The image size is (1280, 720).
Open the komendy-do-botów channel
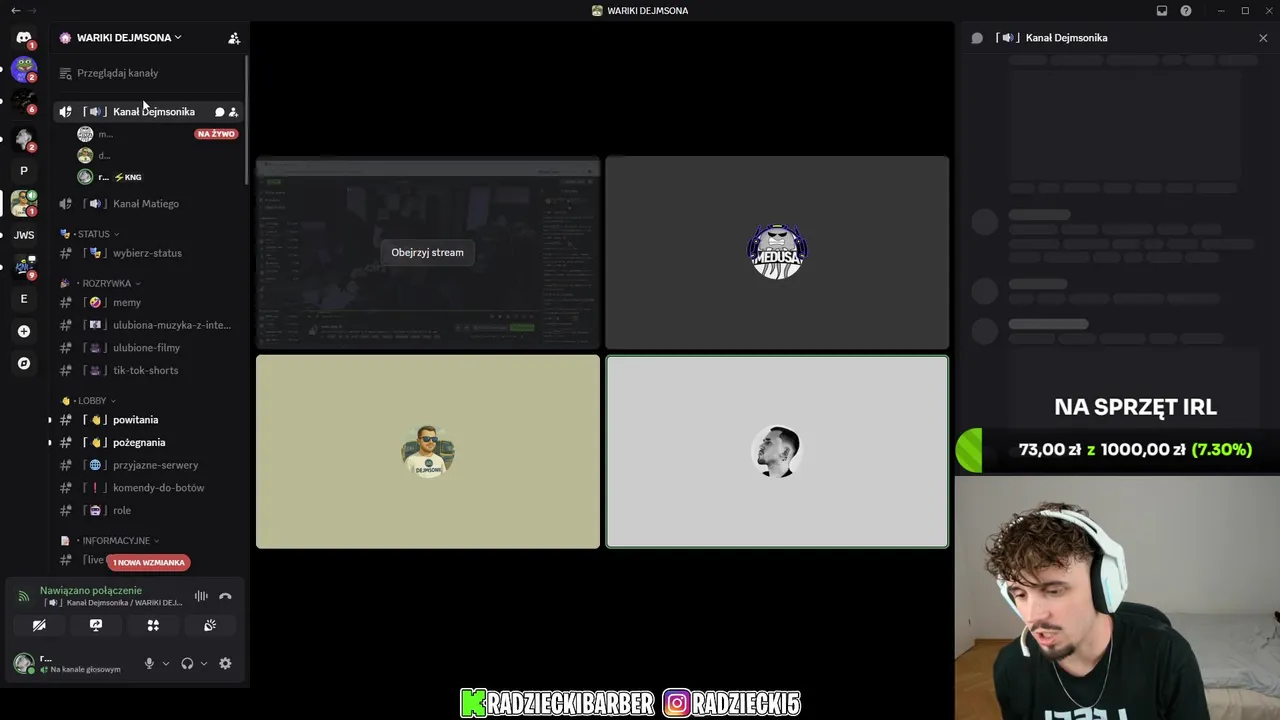148,488
